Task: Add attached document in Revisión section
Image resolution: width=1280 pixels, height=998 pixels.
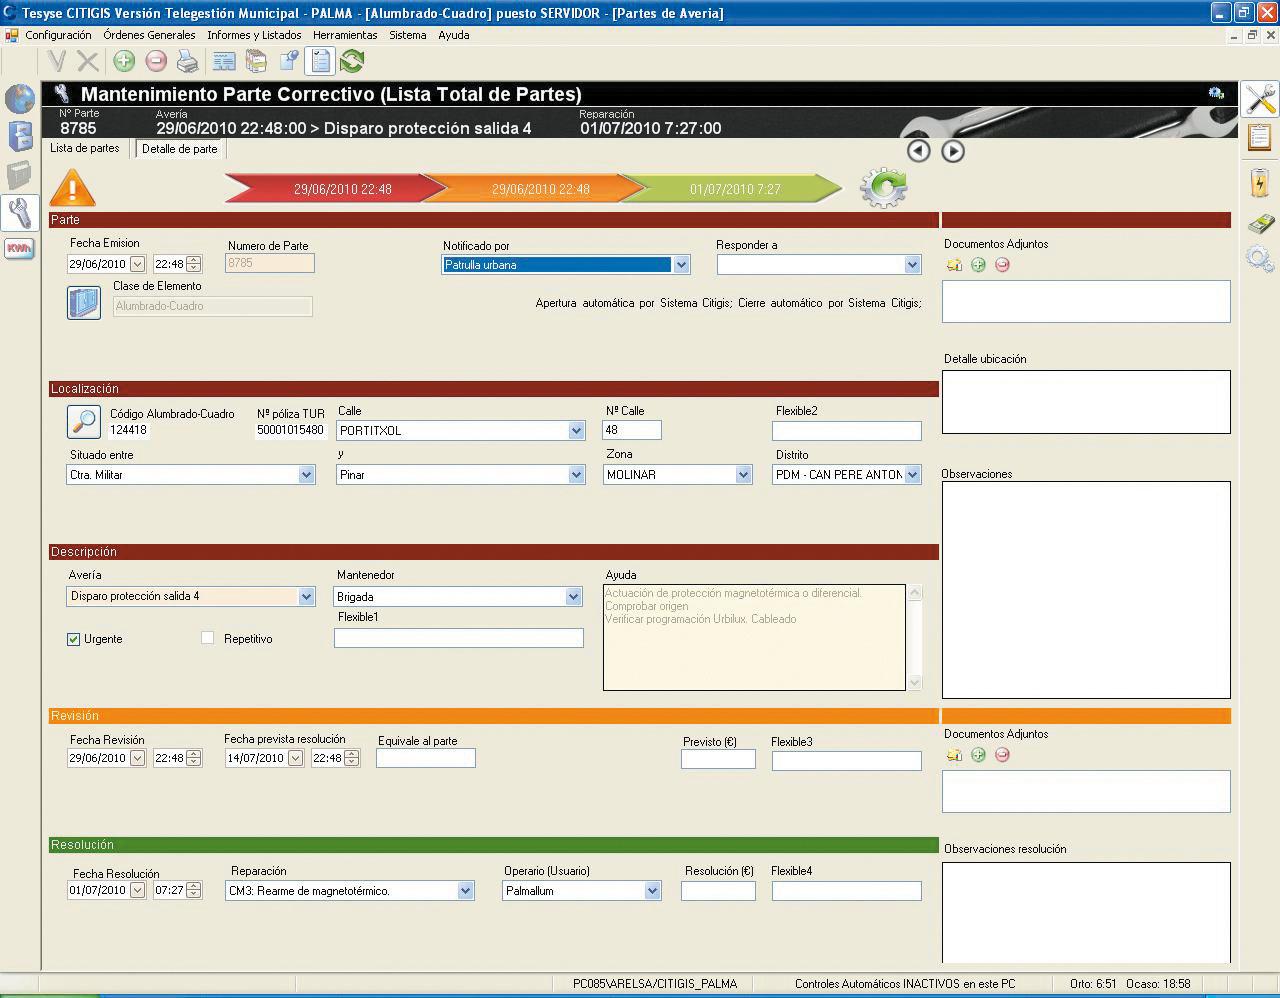Action: [x=978, y=755]
